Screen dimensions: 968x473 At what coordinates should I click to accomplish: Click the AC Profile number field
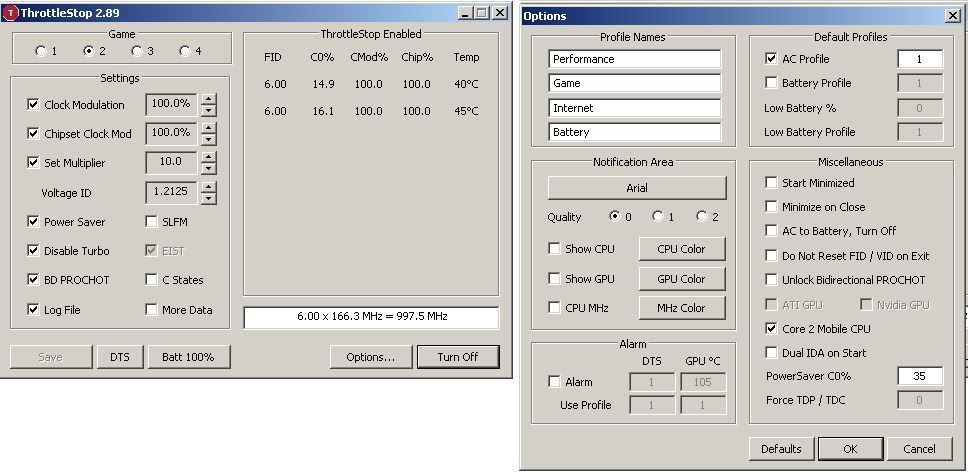coord(920,59)
